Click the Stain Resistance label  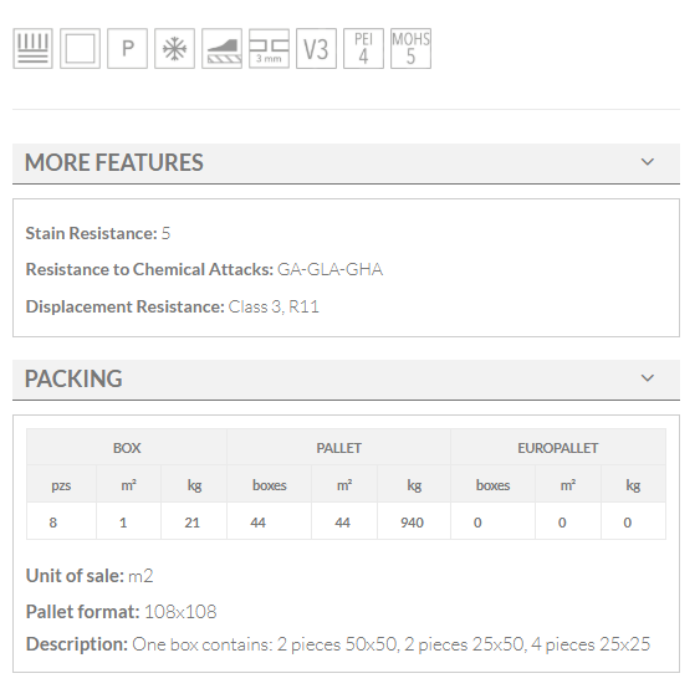point(91,233)
